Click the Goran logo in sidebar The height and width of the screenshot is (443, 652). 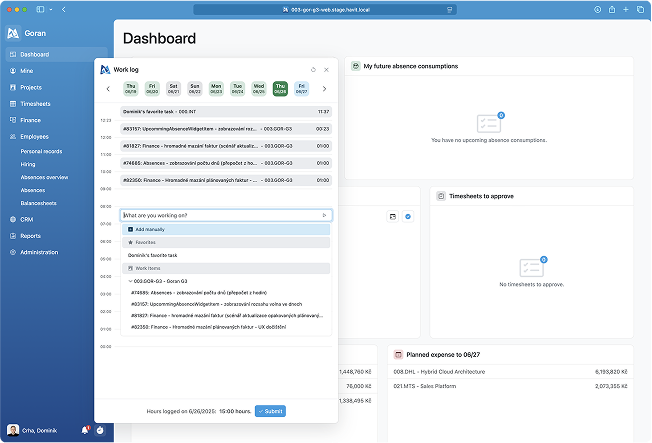coord(13,33)
